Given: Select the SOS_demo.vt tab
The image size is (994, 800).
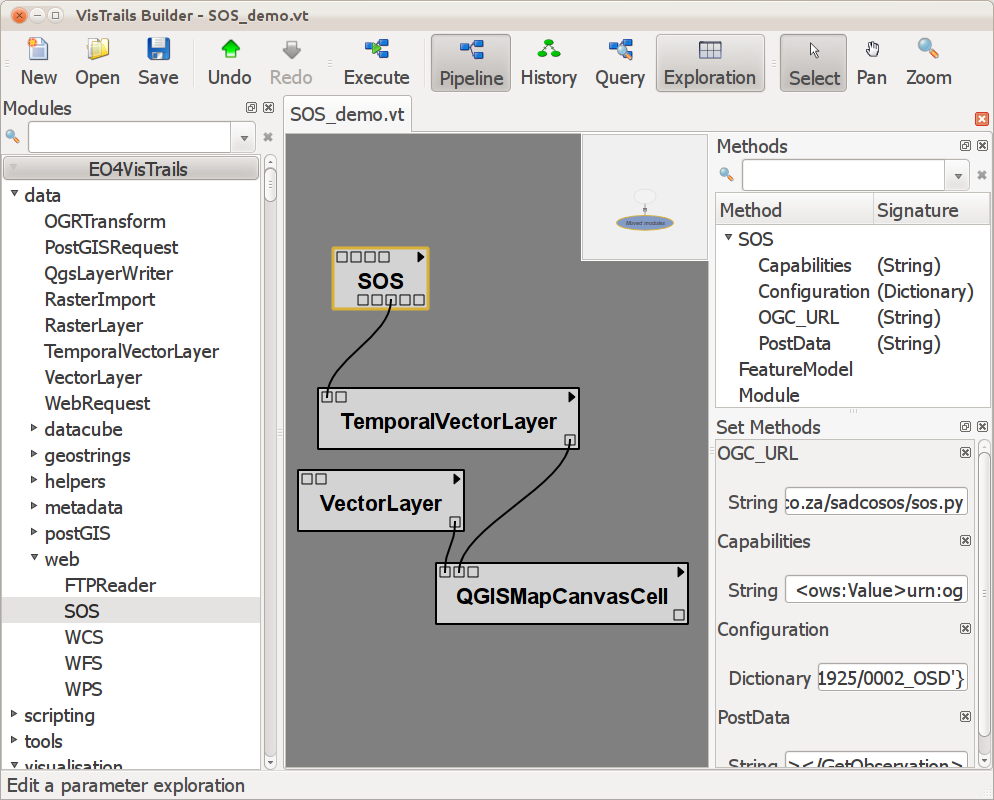Looking at the screenshot, I should pyautogui.click(x=347, y=114).
